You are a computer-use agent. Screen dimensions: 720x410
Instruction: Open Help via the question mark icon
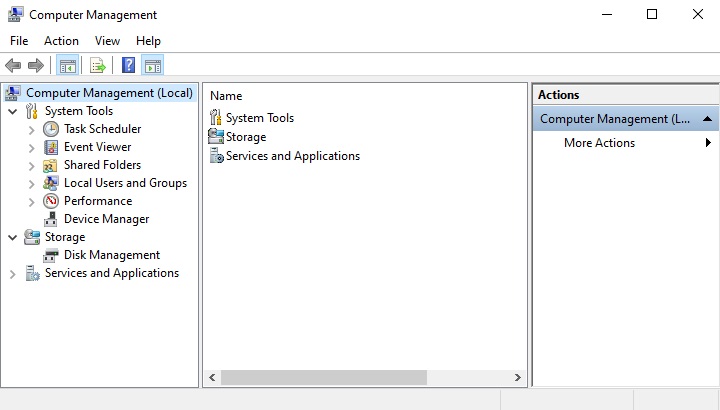coord(128,66)
